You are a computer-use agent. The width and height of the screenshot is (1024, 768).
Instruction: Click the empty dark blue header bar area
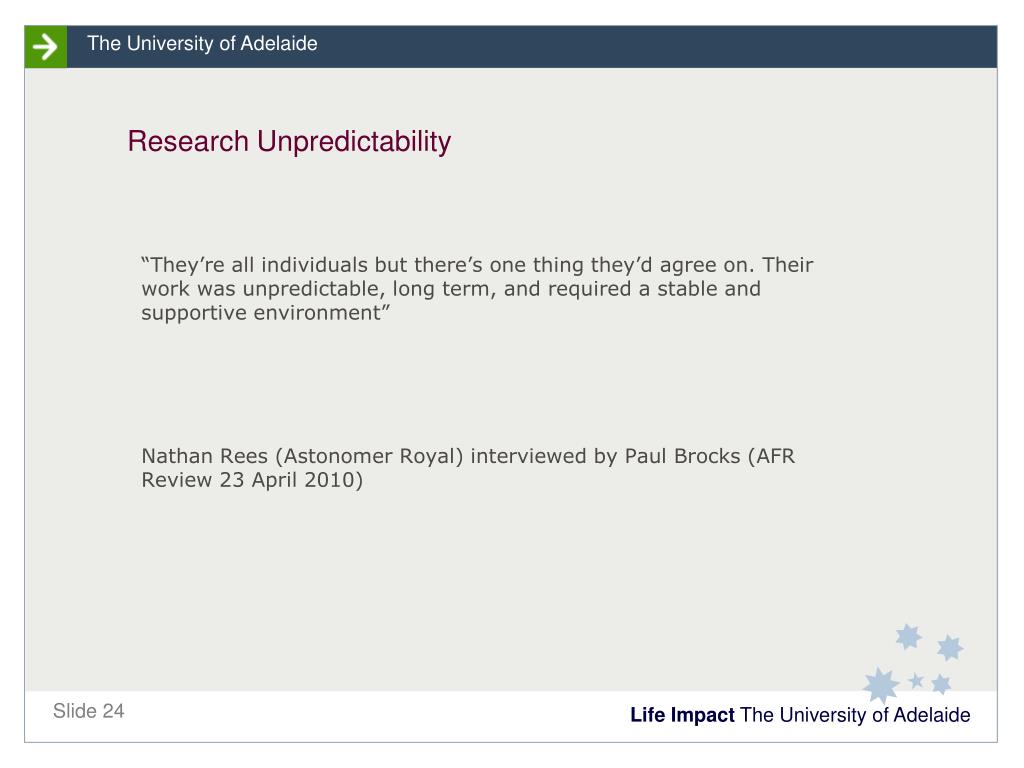point(653,46)
